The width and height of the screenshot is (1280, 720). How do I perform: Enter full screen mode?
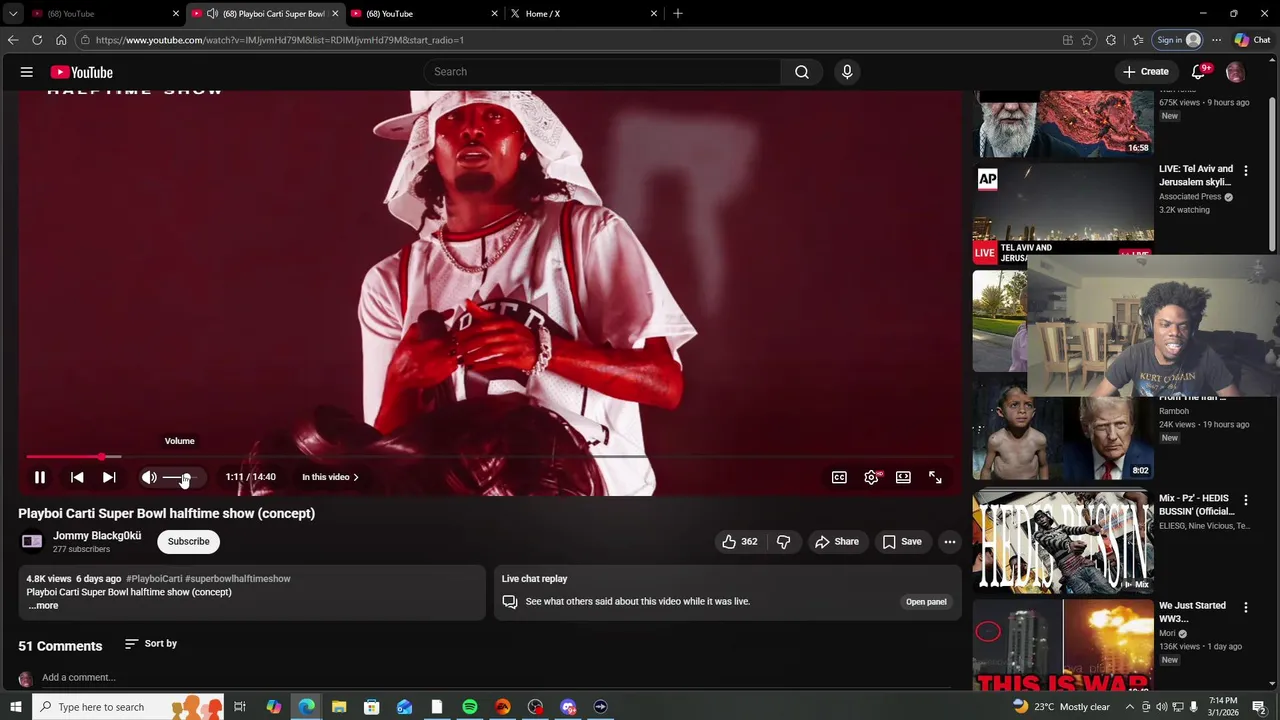(x=935, y=477)
